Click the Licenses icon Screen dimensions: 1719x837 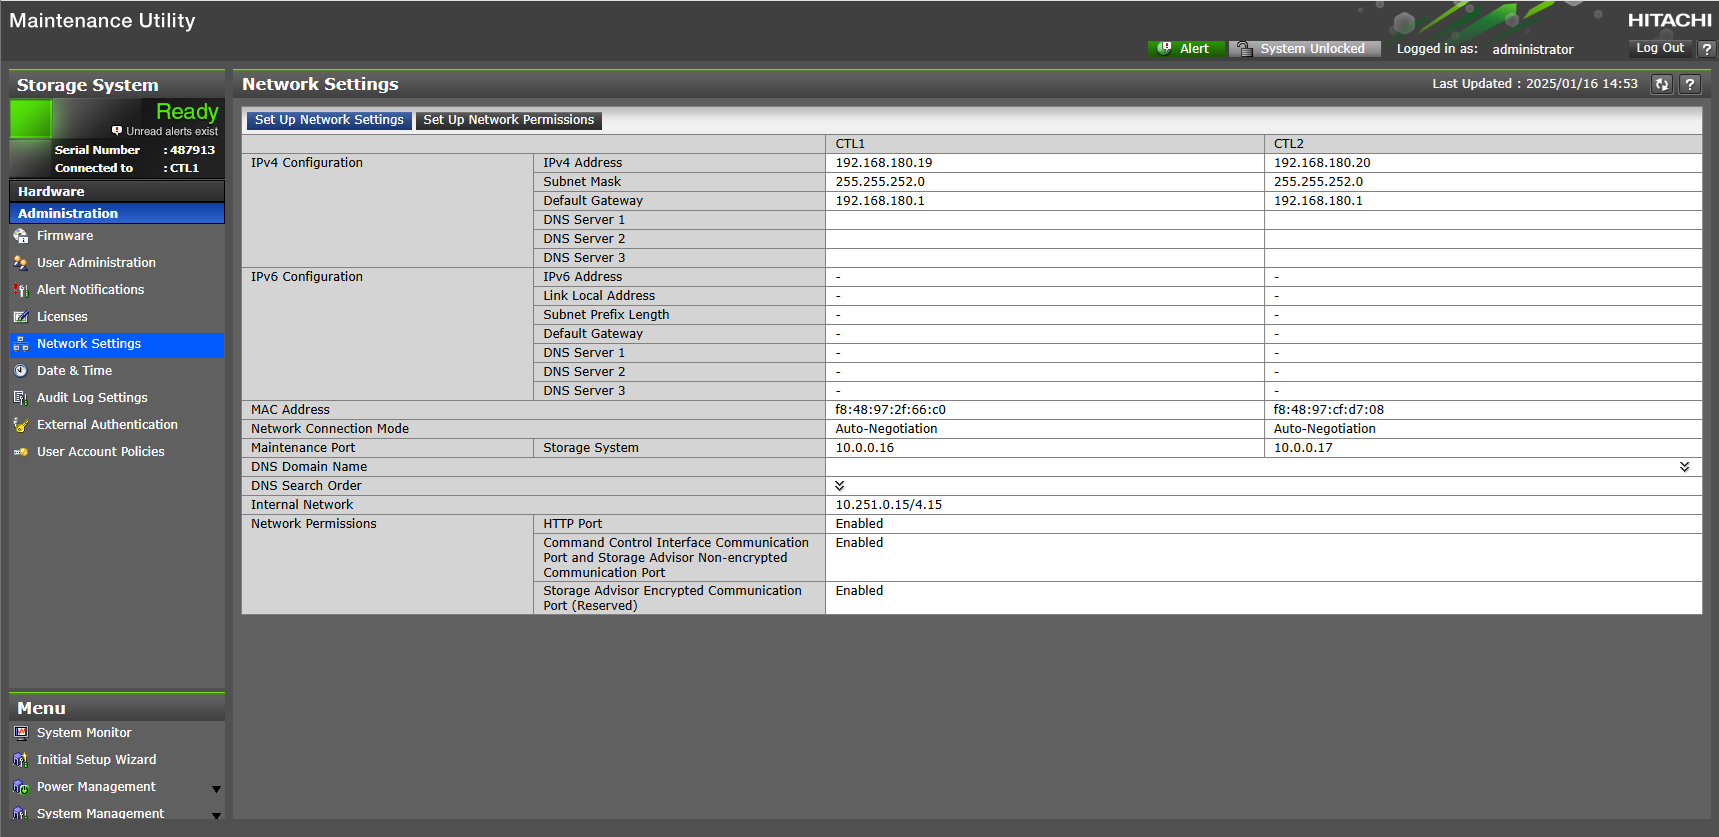pos(21,317)
